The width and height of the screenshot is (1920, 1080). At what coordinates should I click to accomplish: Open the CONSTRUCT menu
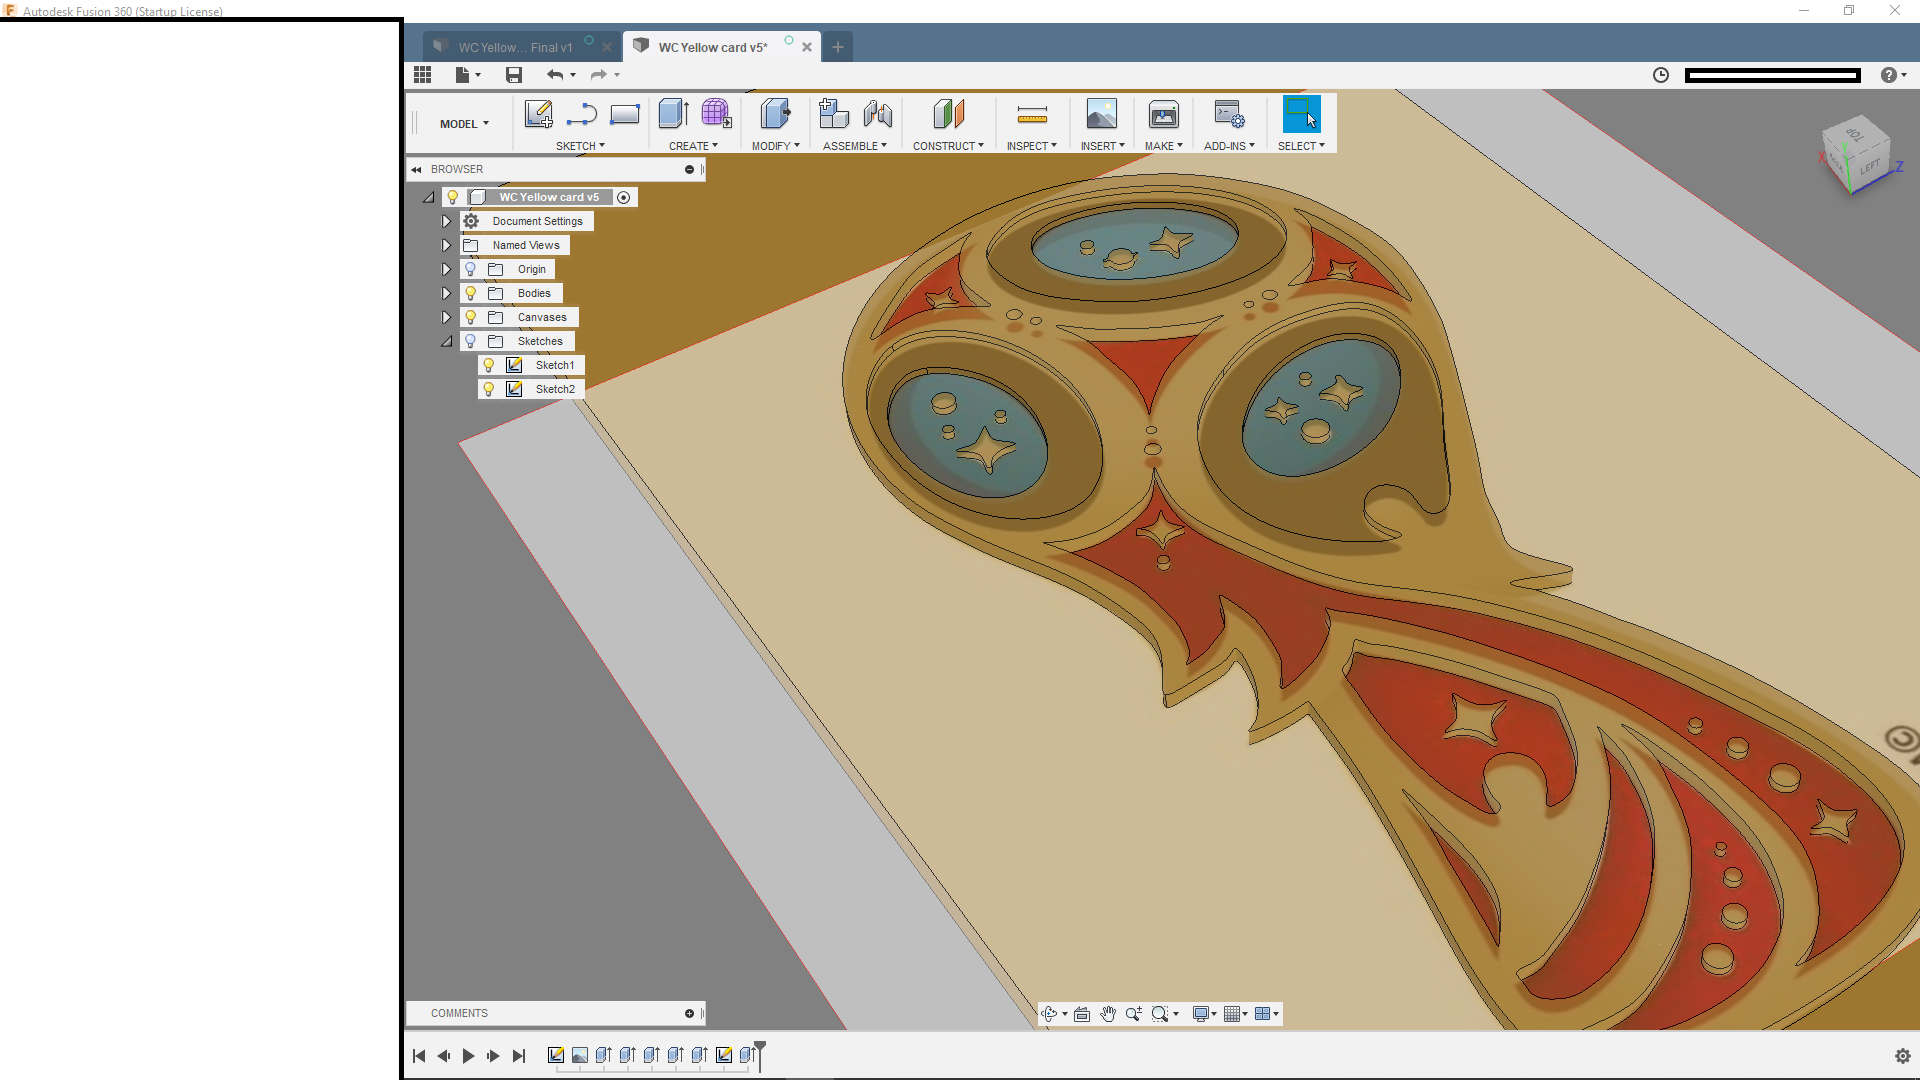click(x=948, y=146)
